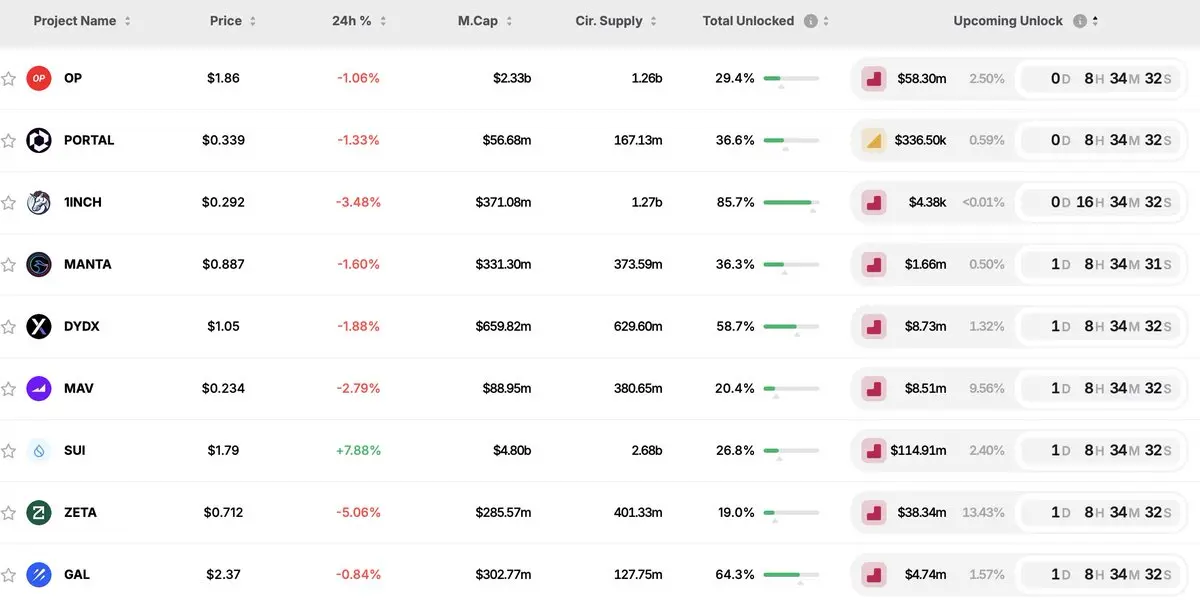Click the OP project logo icon
Viewport: 1200px width, 600px height.
(39, 78)
